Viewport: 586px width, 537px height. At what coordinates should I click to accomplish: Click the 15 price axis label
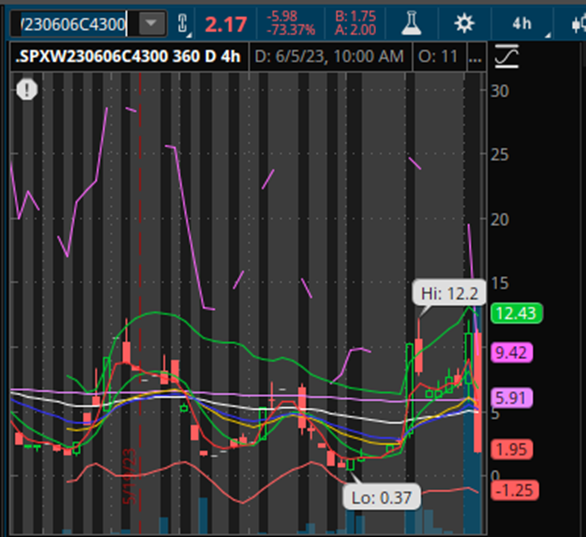pos(500,284)
